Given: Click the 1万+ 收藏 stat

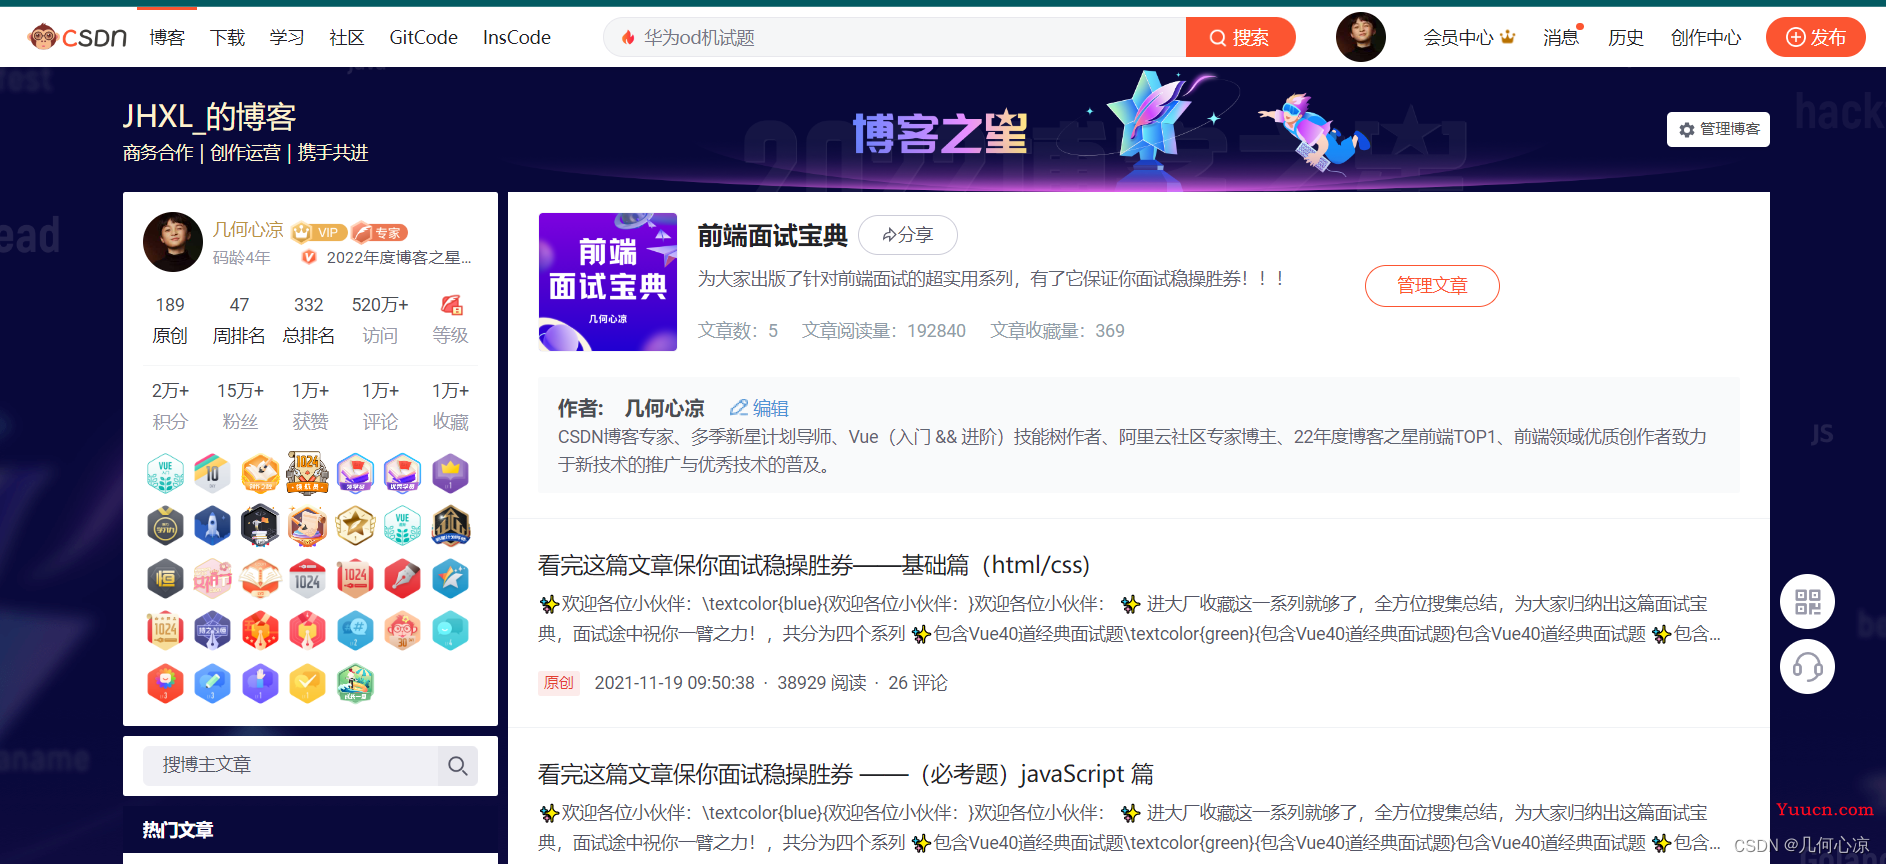Looking at the screenshot, I should (x=450, y=406).
